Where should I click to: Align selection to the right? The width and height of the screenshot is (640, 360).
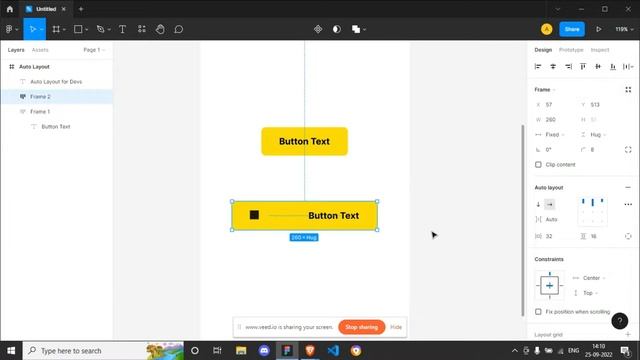568,67
